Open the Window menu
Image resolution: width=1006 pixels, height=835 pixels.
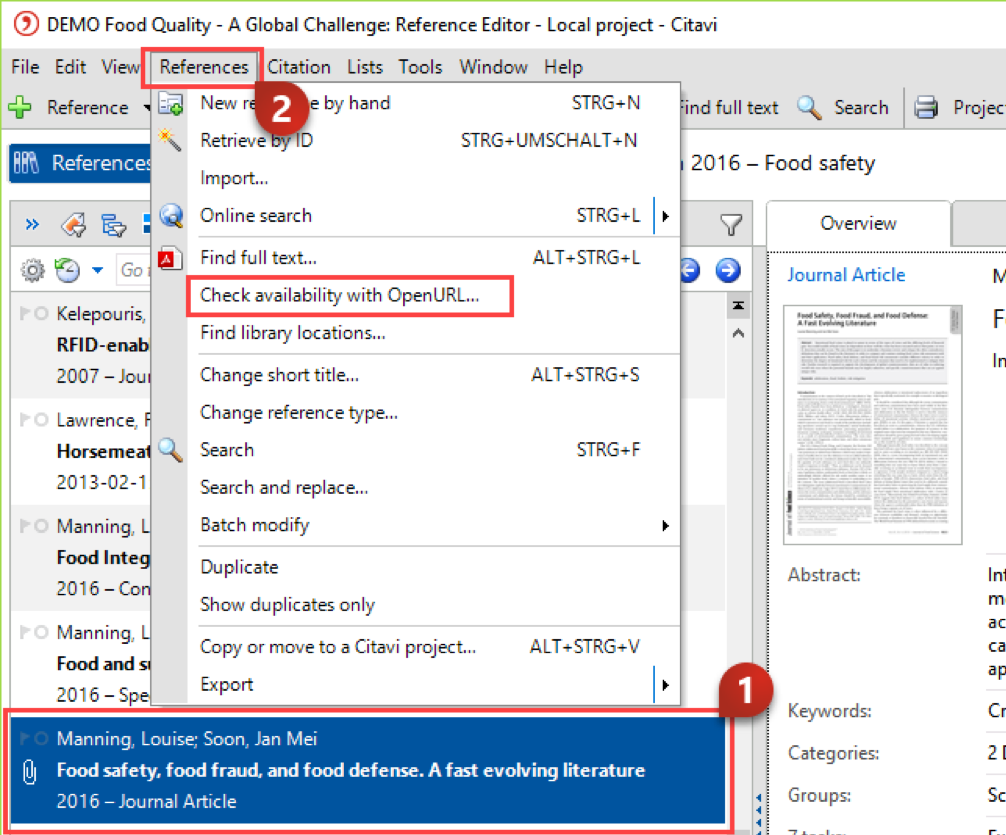(x=493, y=67)
